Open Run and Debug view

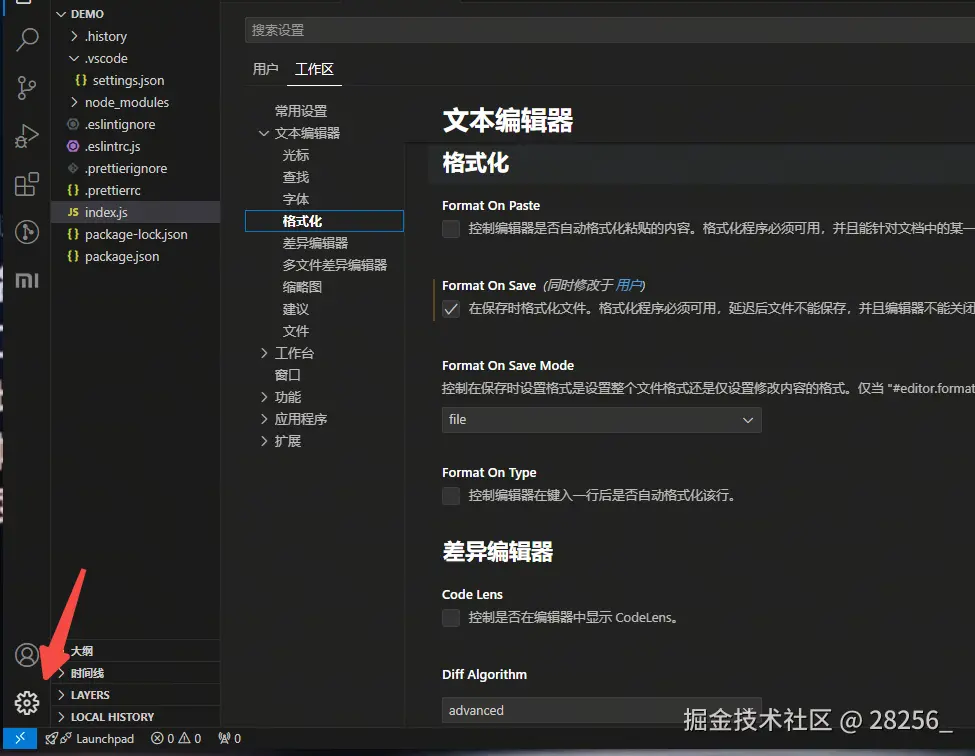[27, 136]
